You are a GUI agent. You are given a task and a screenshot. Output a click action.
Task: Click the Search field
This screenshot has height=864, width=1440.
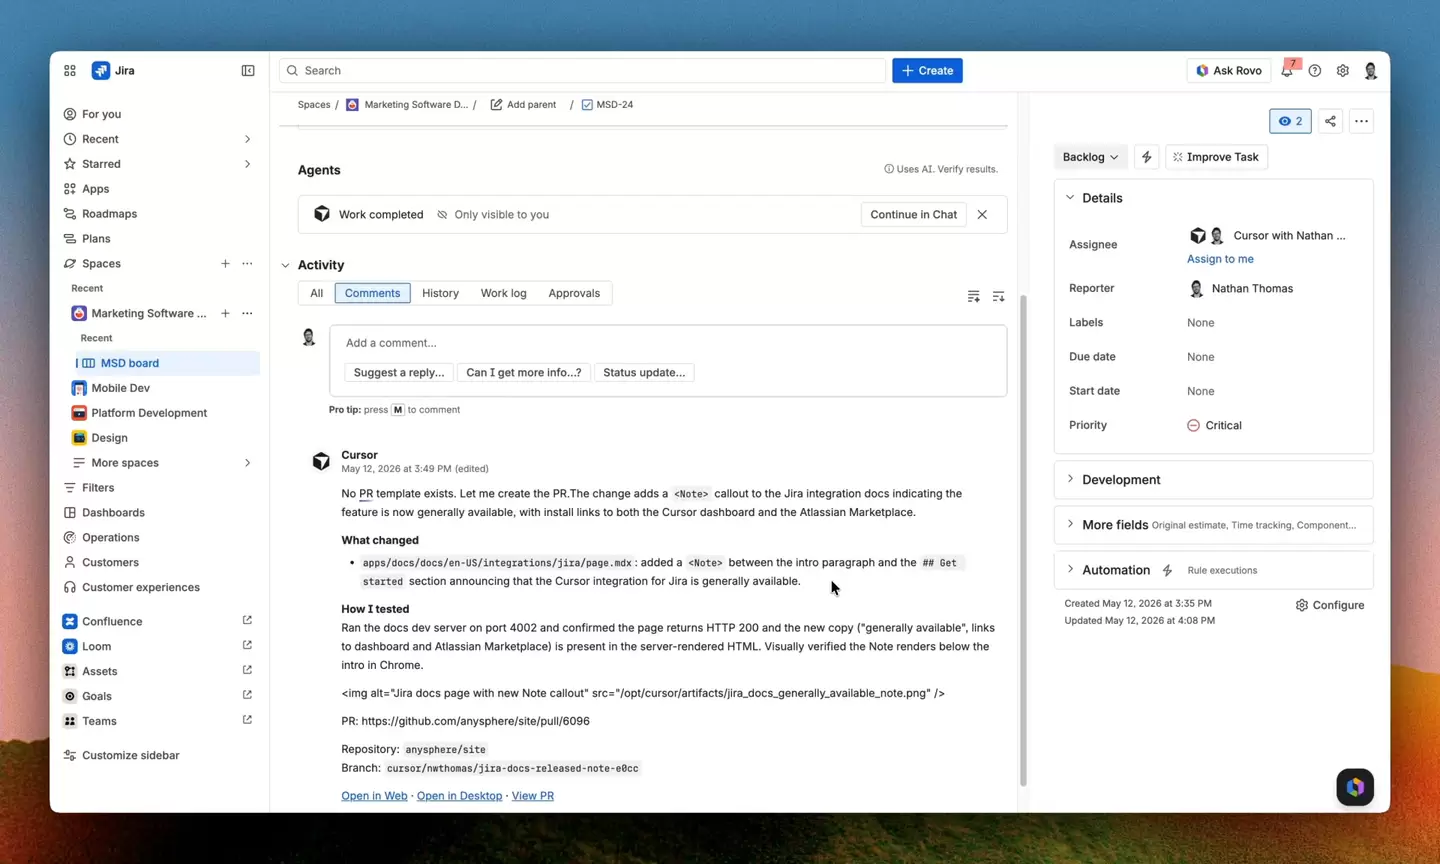click(x=582, y=71)
